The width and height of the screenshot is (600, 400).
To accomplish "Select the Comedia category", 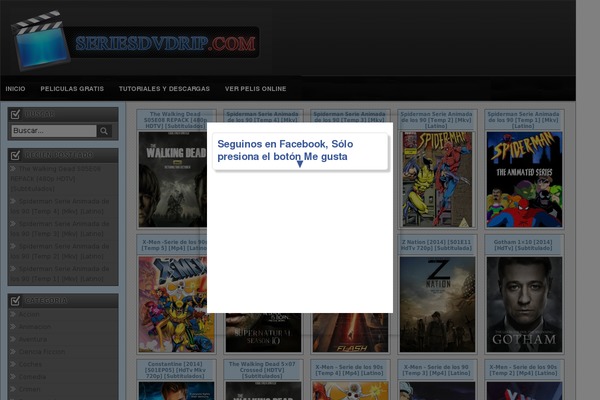I will point(32,377).
